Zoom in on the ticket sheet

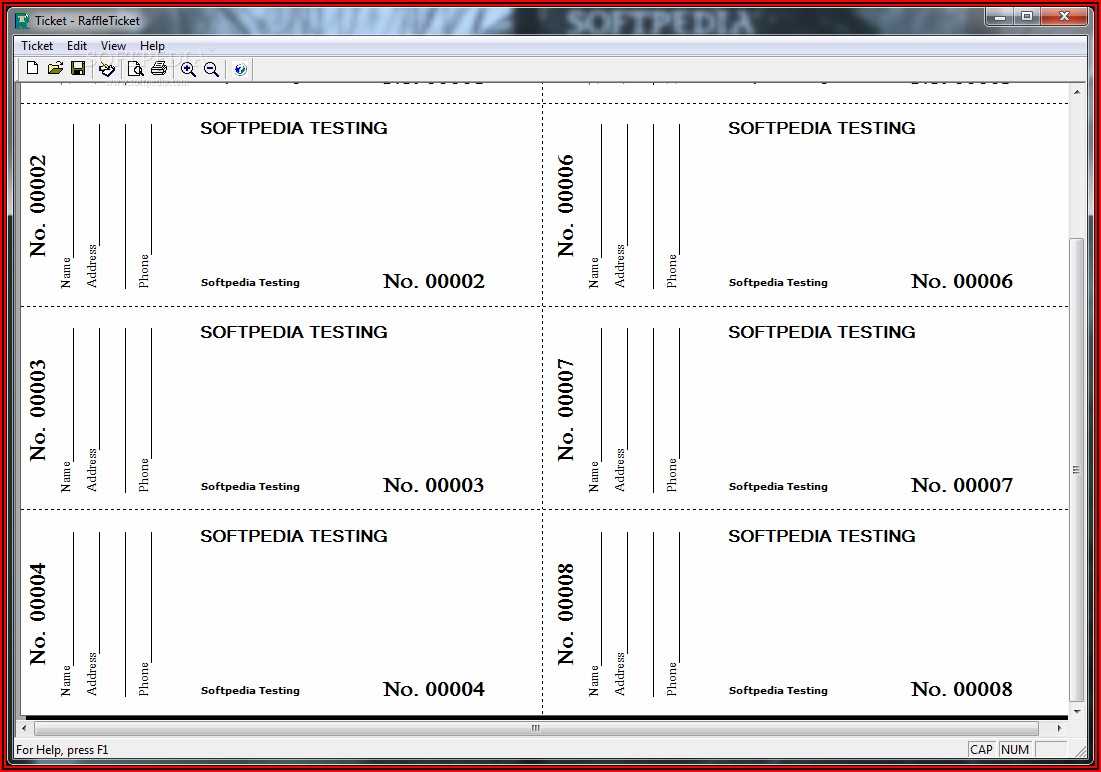[188, 69]
